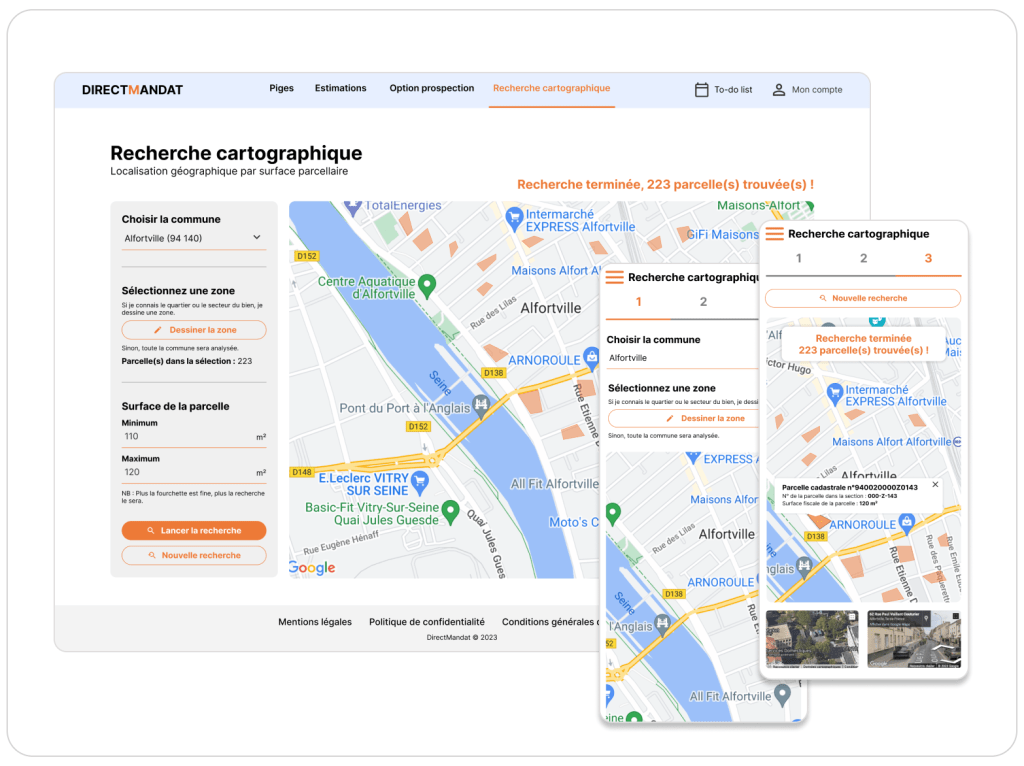Go to the Piges navigation item
The image size is (1024, 766).
[281, 88]
